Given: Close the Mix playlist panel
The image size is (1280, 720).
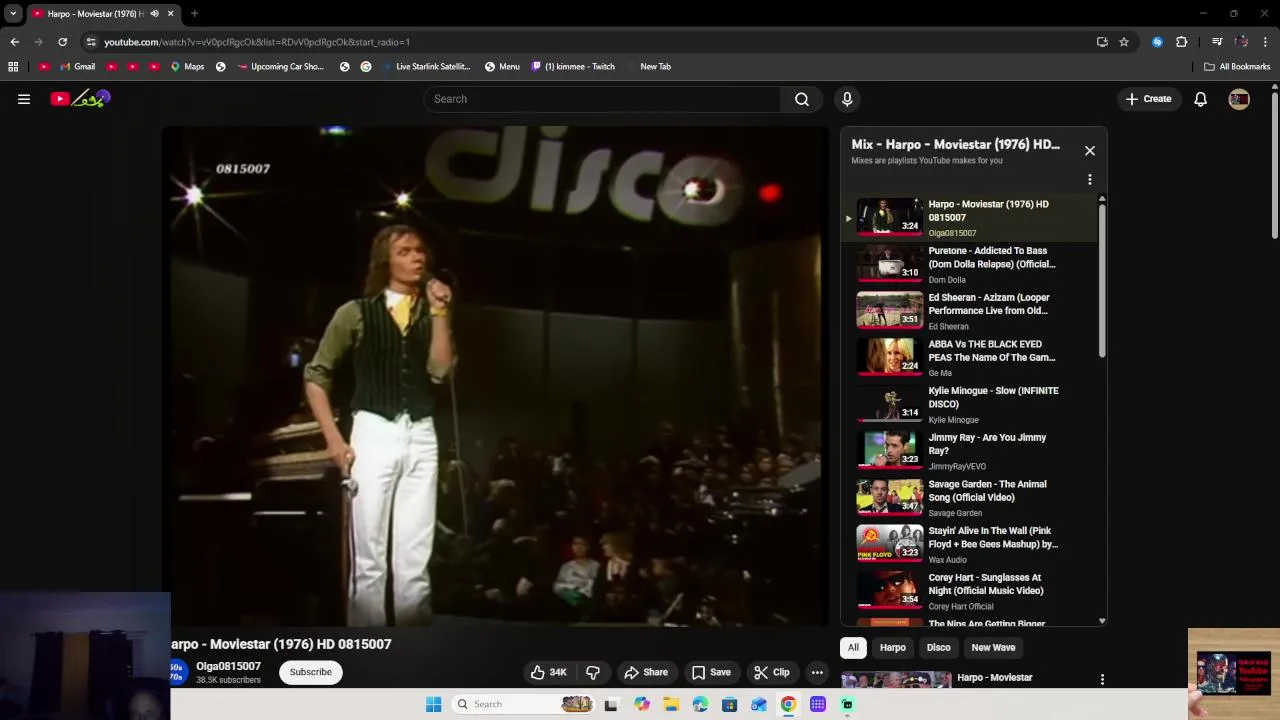Looking at the screenshot, I should (x=1090, y=151).
